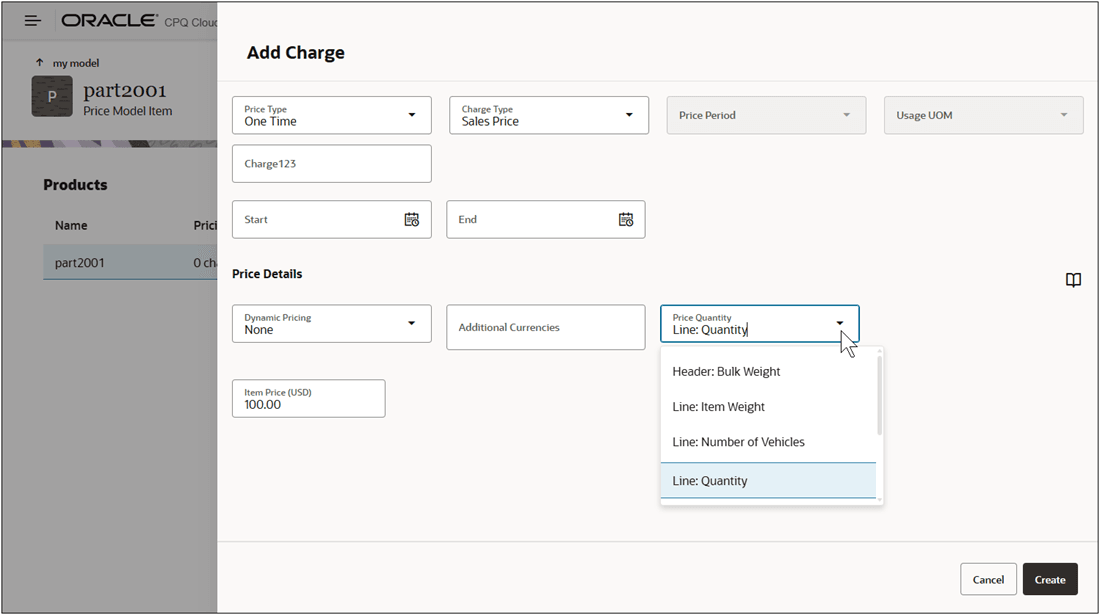1100x615 pixels.
Task: Choose Line: Number of Vehicles option
Action: coord(738,442)
